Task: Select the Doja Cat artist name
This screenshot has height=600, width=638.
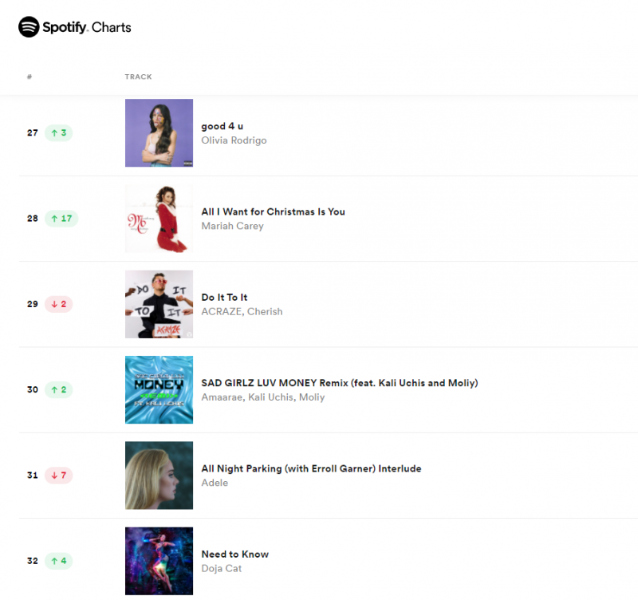Action: tap(221, 568)
